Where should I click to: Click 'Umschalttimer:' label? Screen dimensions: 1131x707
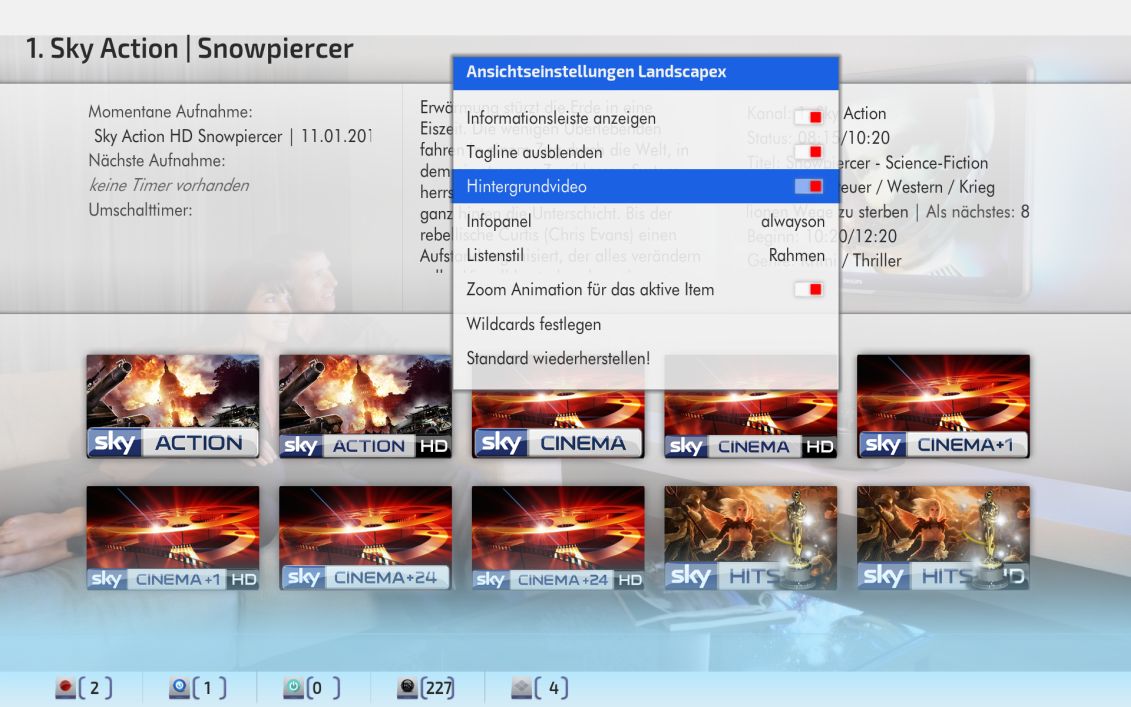click(140, 210)
